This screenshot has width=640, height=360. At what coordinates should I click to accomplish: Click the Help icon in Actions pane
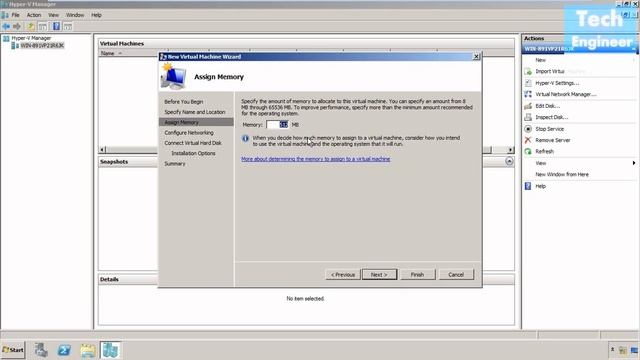528,186
